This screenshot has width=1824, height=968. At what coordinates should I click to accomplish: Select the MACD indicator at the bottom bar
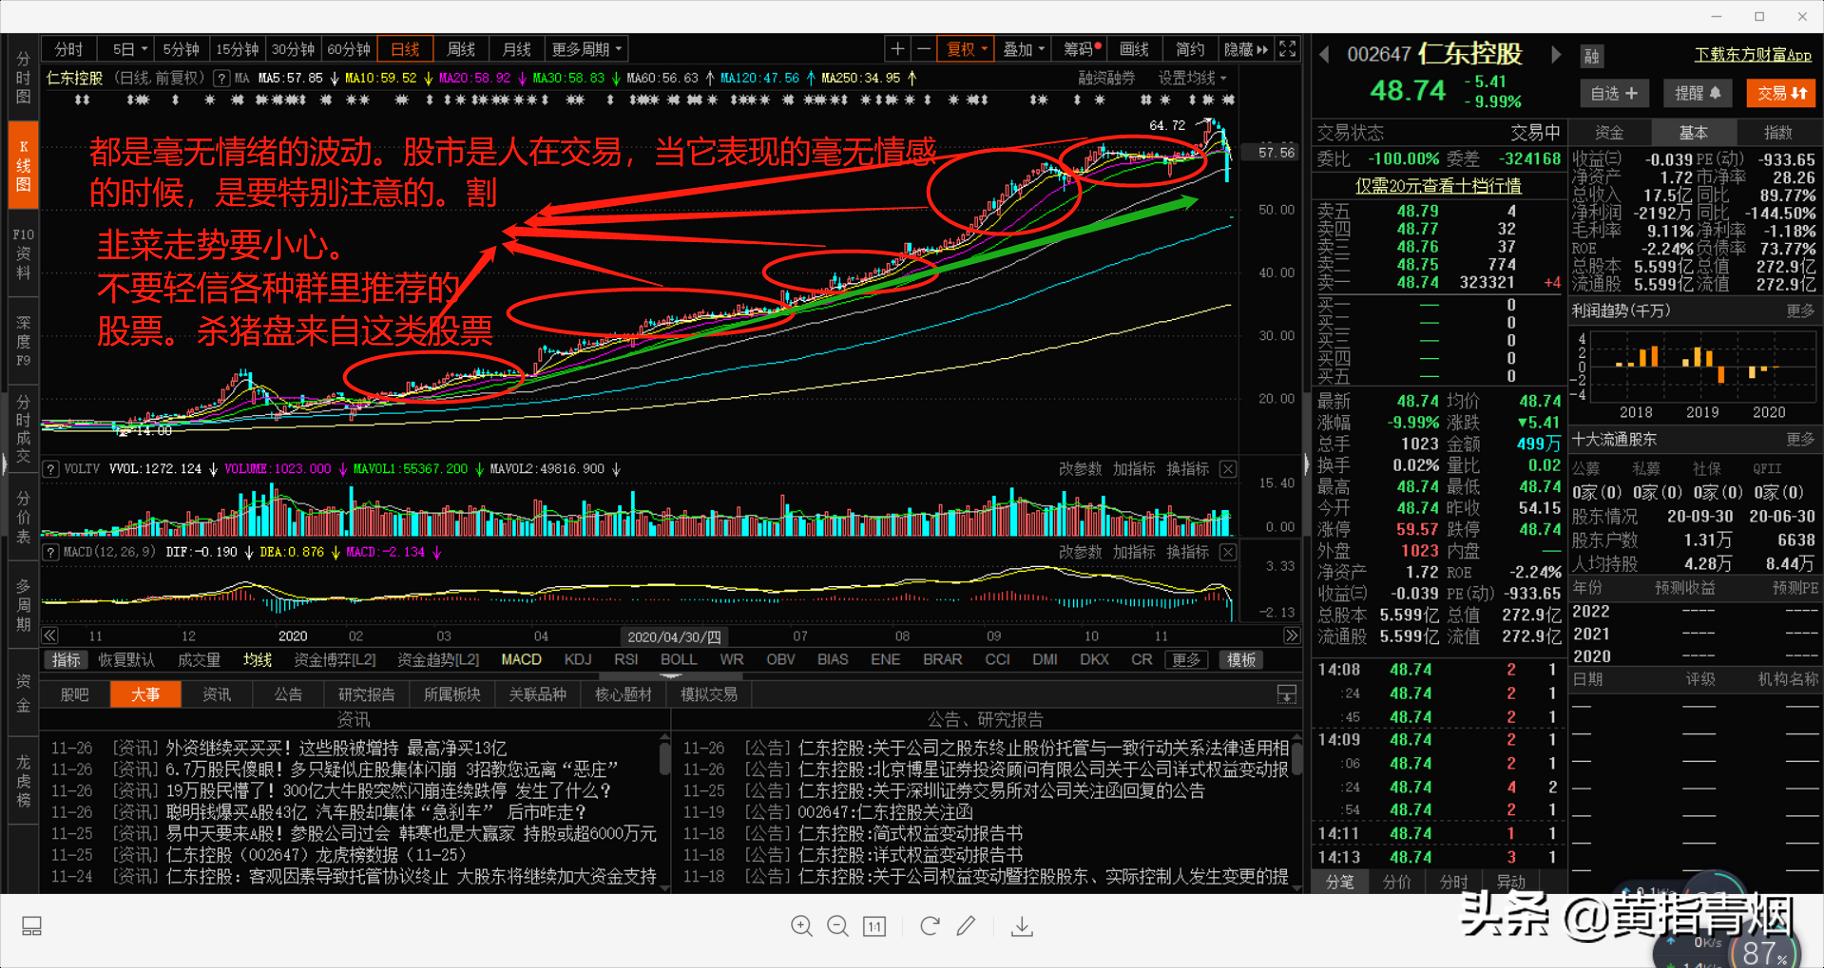click(x=521, y=659)
